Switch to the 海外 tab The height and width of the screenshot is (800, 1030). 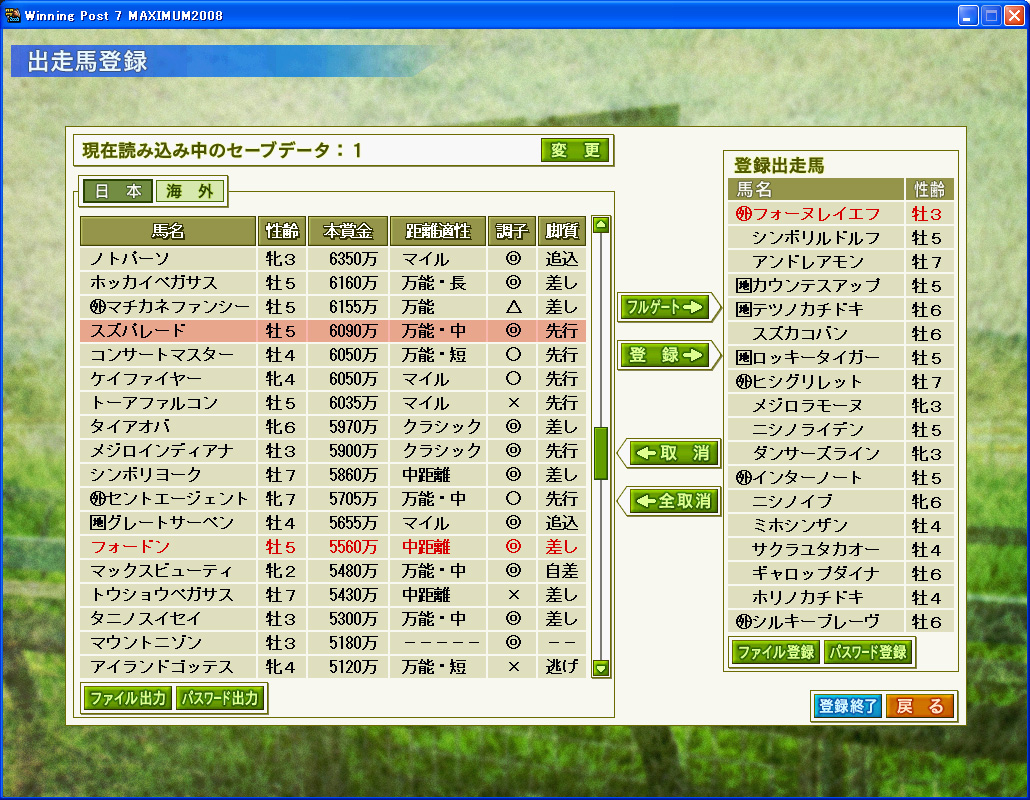(x=190, y=191)
